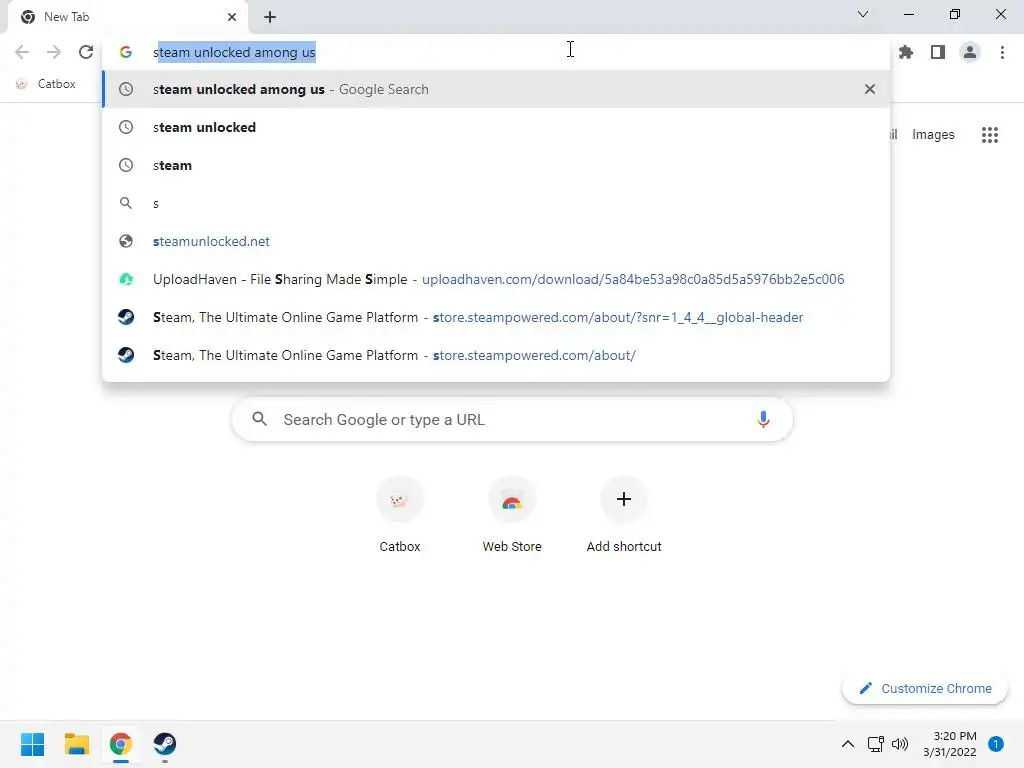The width and height of the screenshot is (1024, 768).
Task: Open the Extensions puzzle icon
Action: [906, 52]
